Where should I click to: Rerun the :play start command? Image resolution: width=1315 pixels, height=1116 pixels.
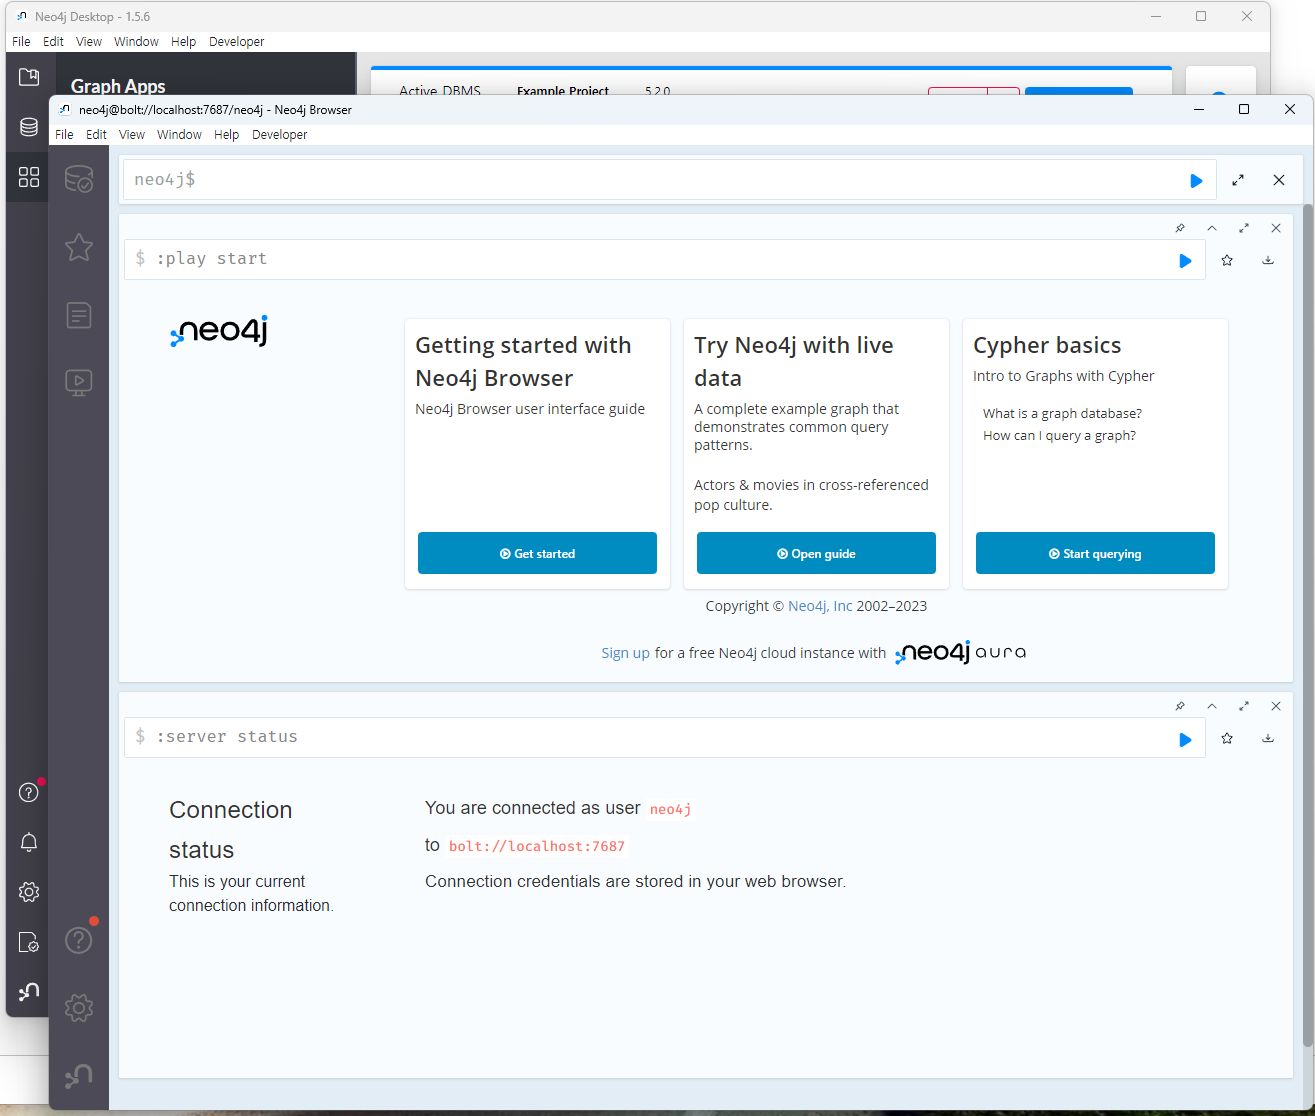tap(1185, 261)
